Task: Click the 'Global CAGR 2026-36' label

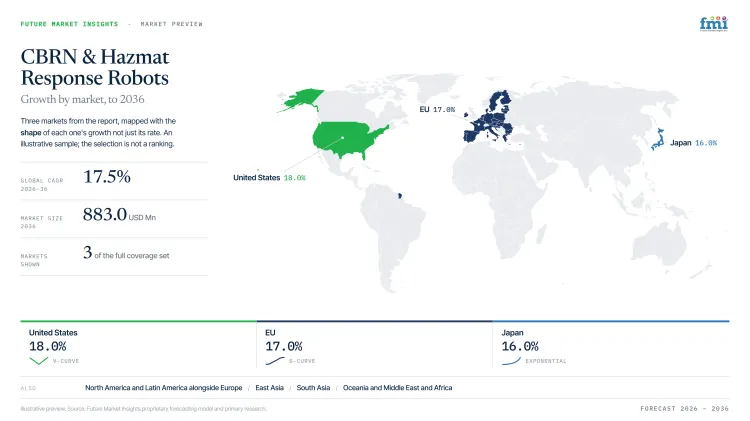Action: click(x=42, y=185)
